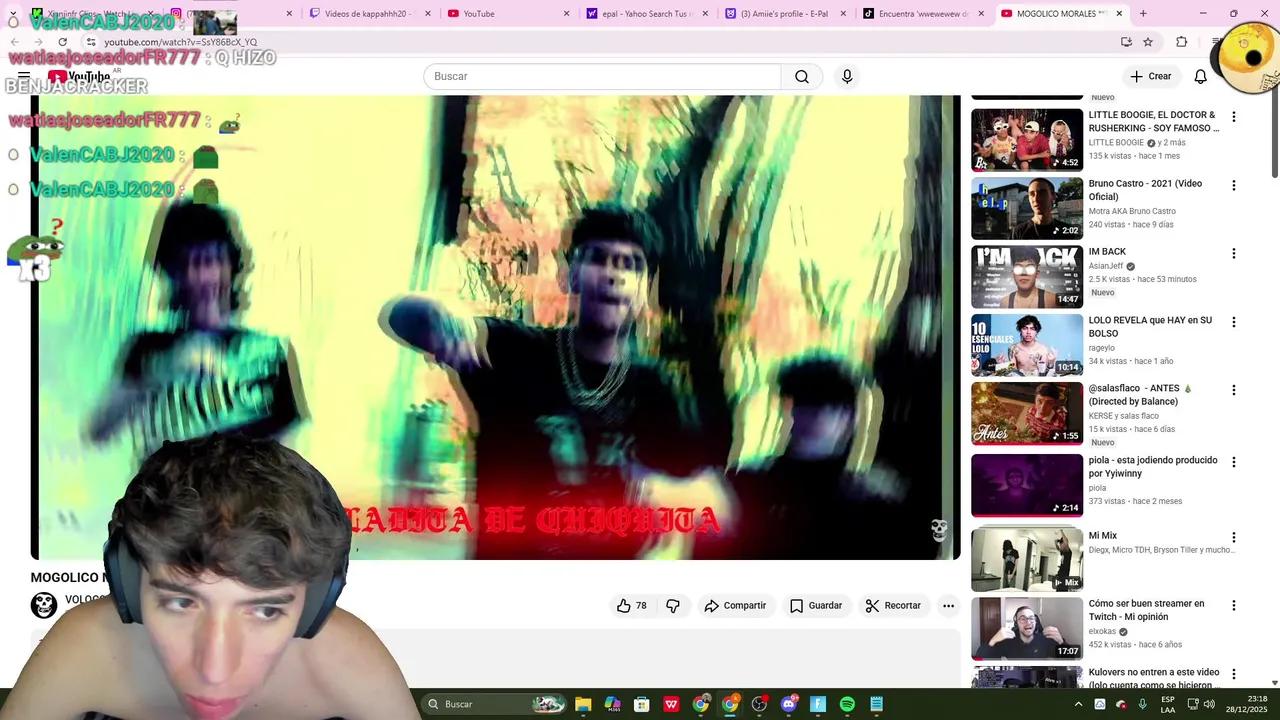Click the microphone voice search icon
This screenshot has height=720, width=1280.
pos(847,77)
